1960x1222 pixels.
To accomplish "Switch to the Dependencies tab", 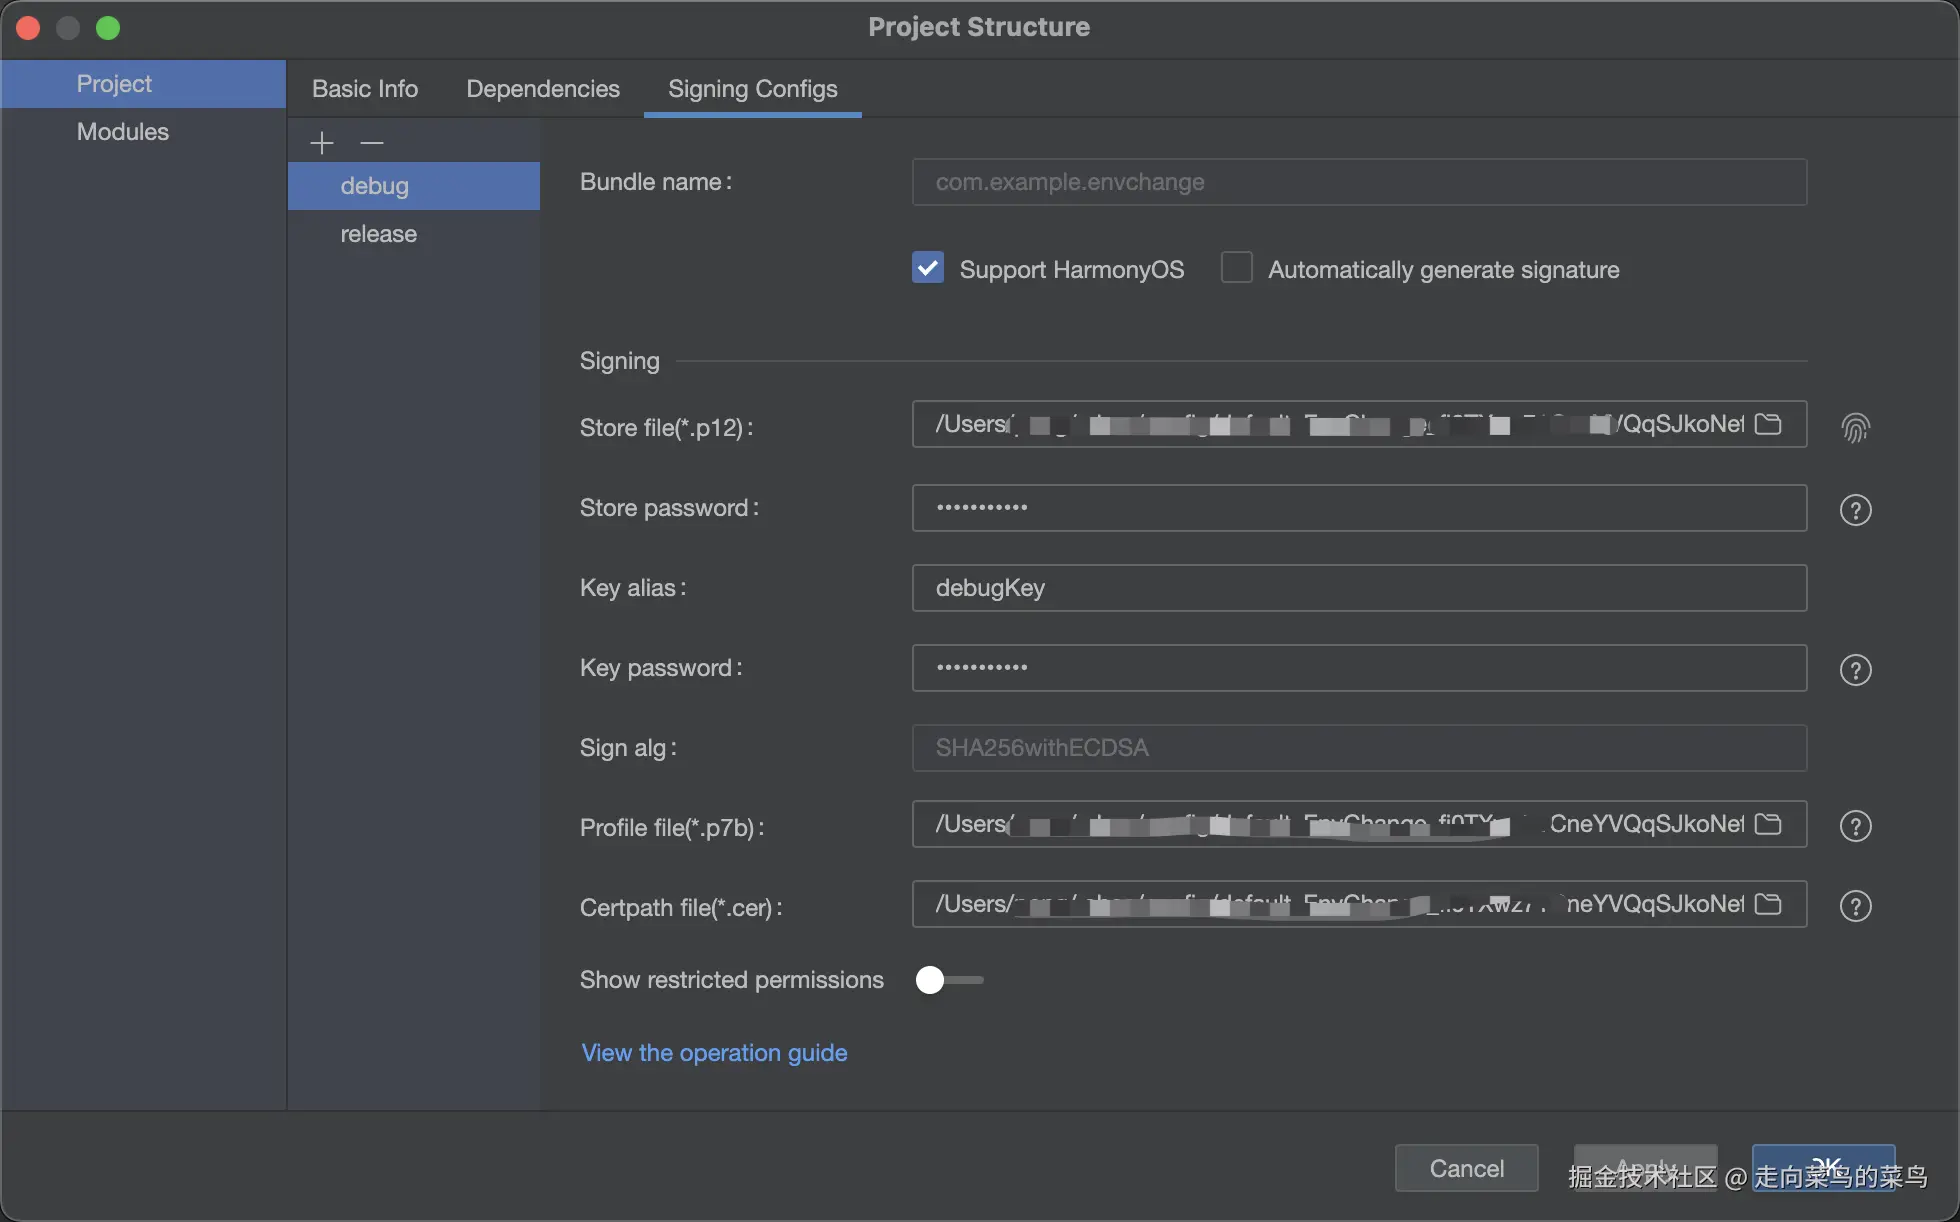I will click(543, 89).
